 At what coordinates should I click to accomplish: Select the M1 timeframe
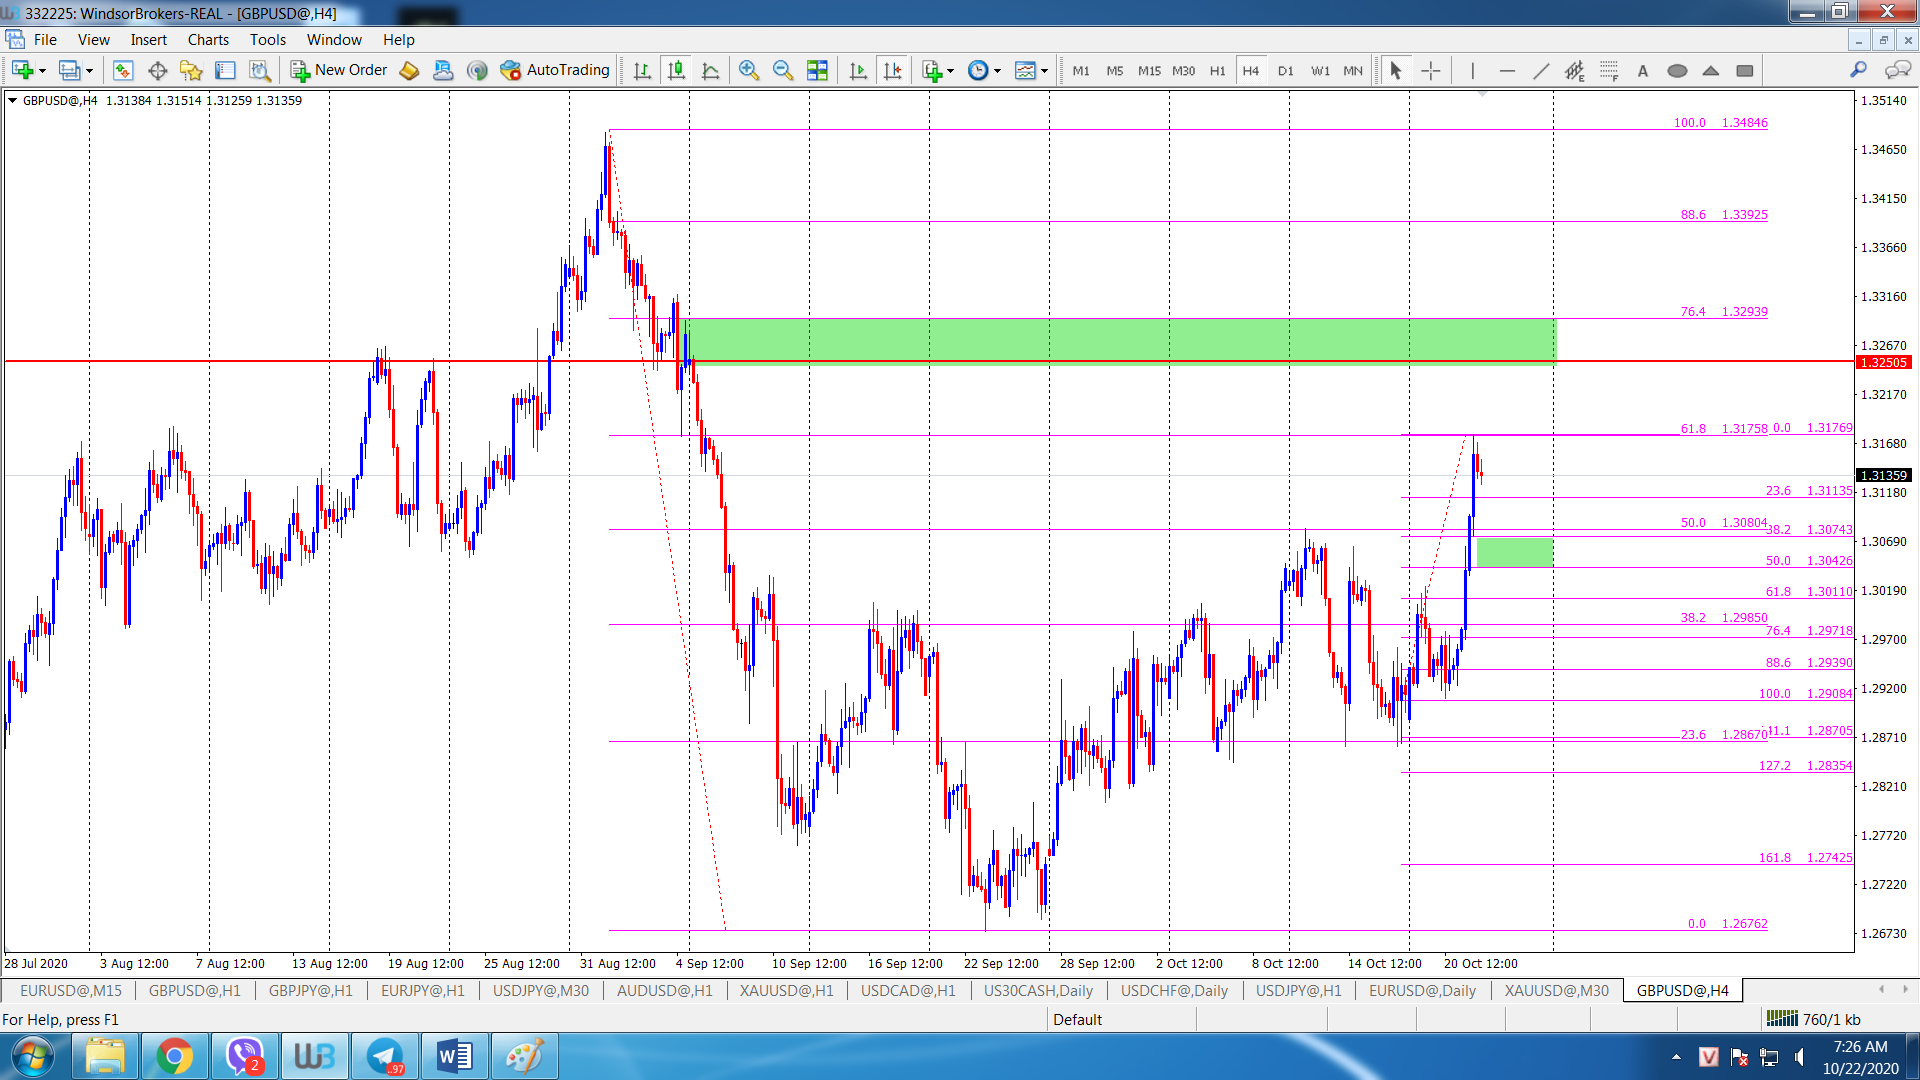[1081, 71]
